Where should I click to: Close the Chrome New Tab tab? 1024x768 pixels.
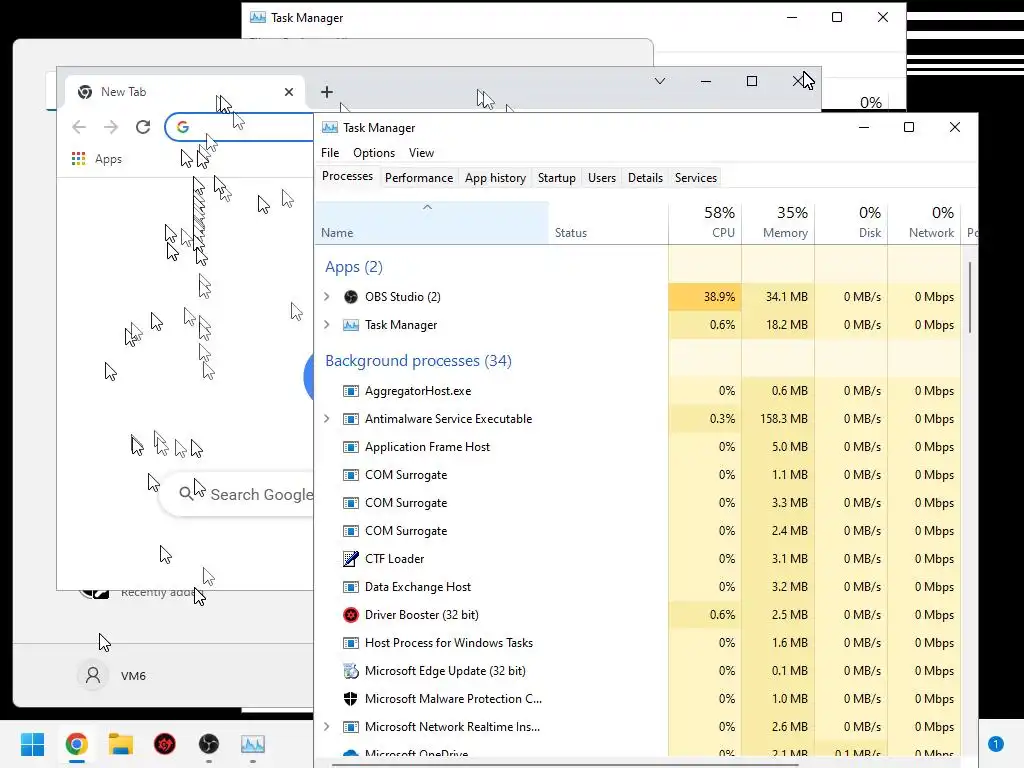point(289,92)
